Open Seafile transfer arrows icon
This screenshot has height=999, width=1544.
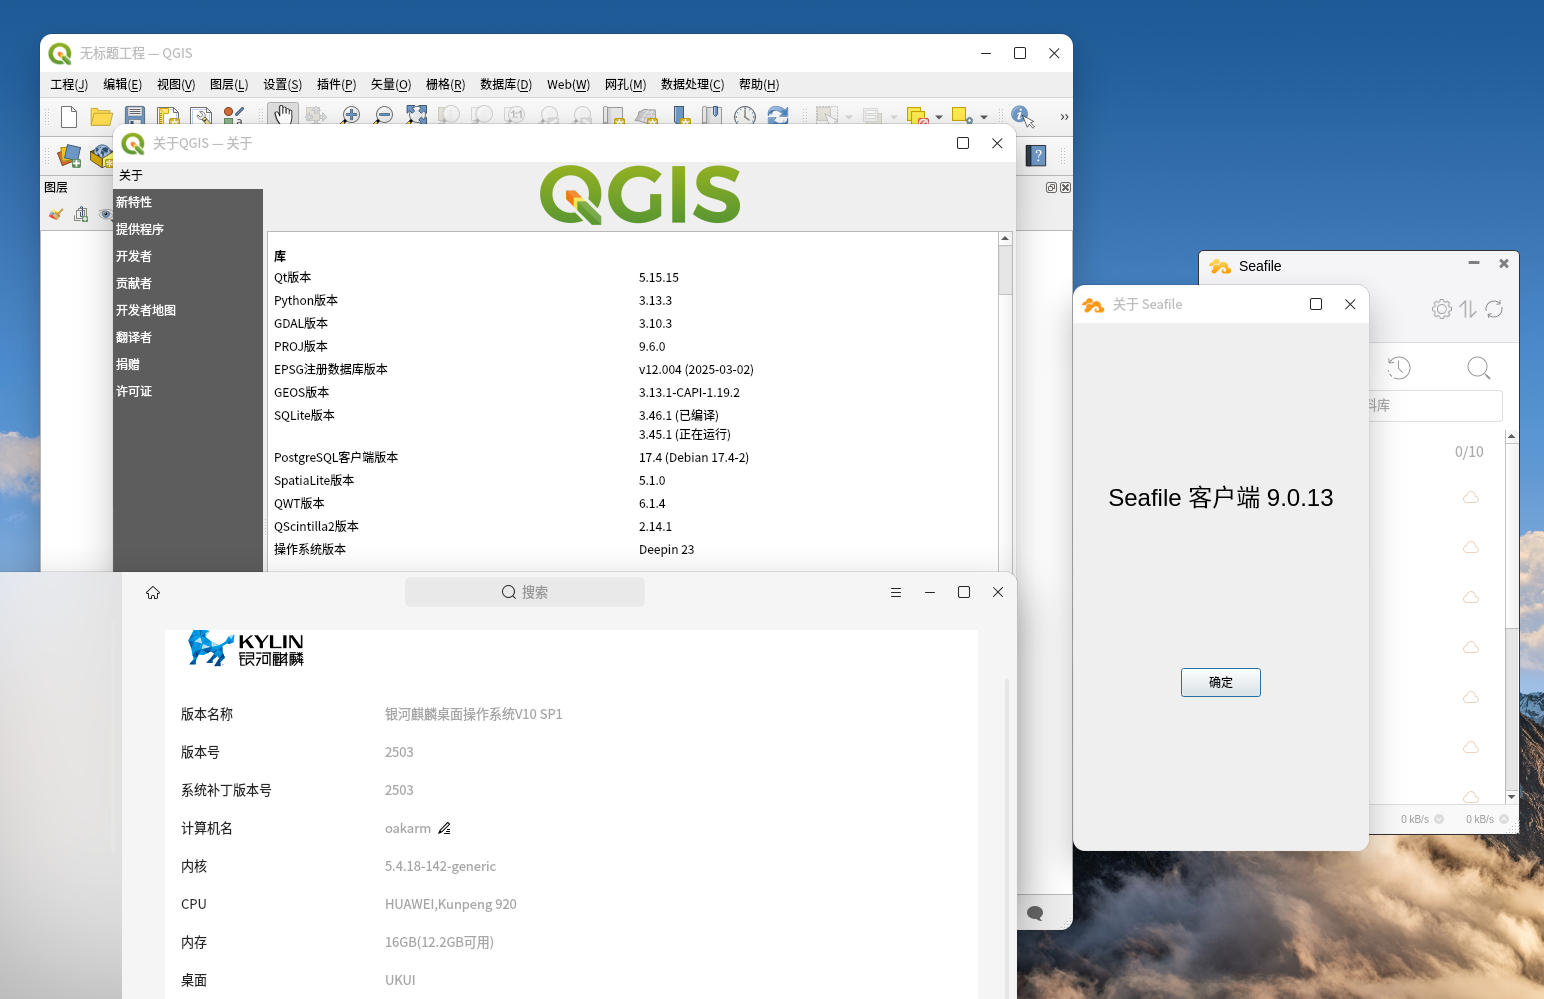click(x=1468, y=309)
